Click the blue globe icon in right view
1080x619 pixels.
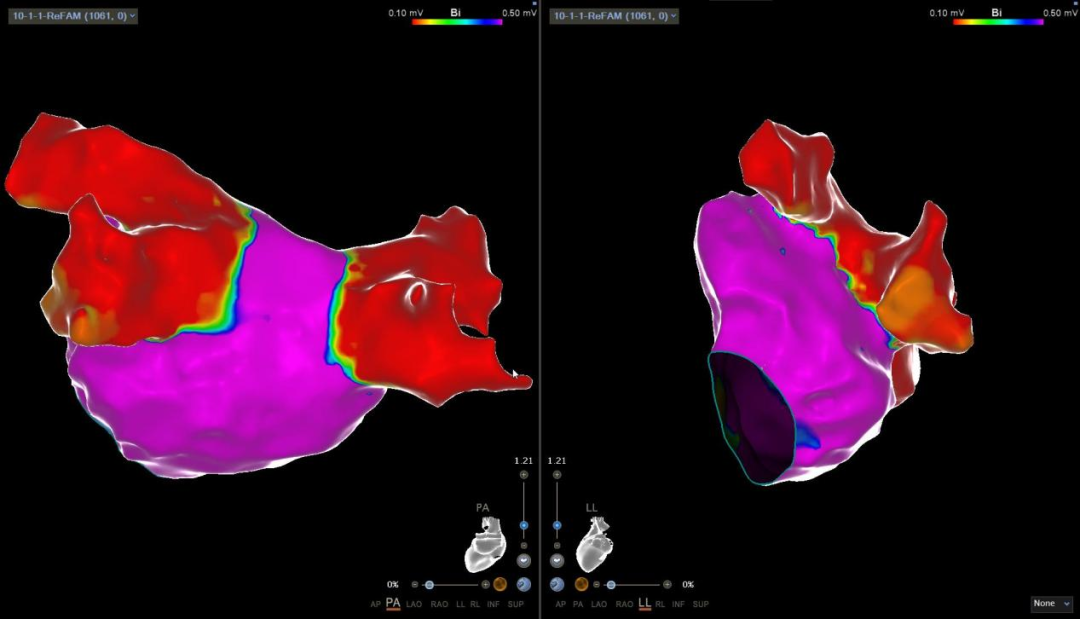[557, 584]
